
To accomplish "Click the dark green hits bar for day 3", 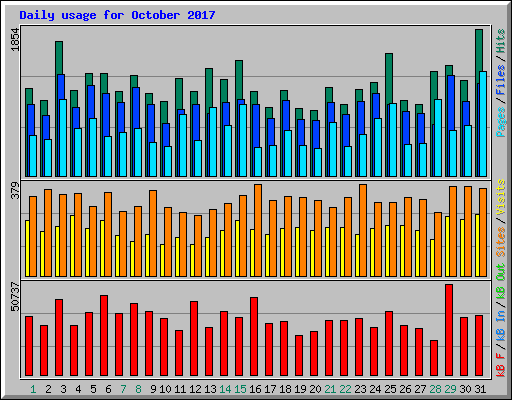I will 59,57.
